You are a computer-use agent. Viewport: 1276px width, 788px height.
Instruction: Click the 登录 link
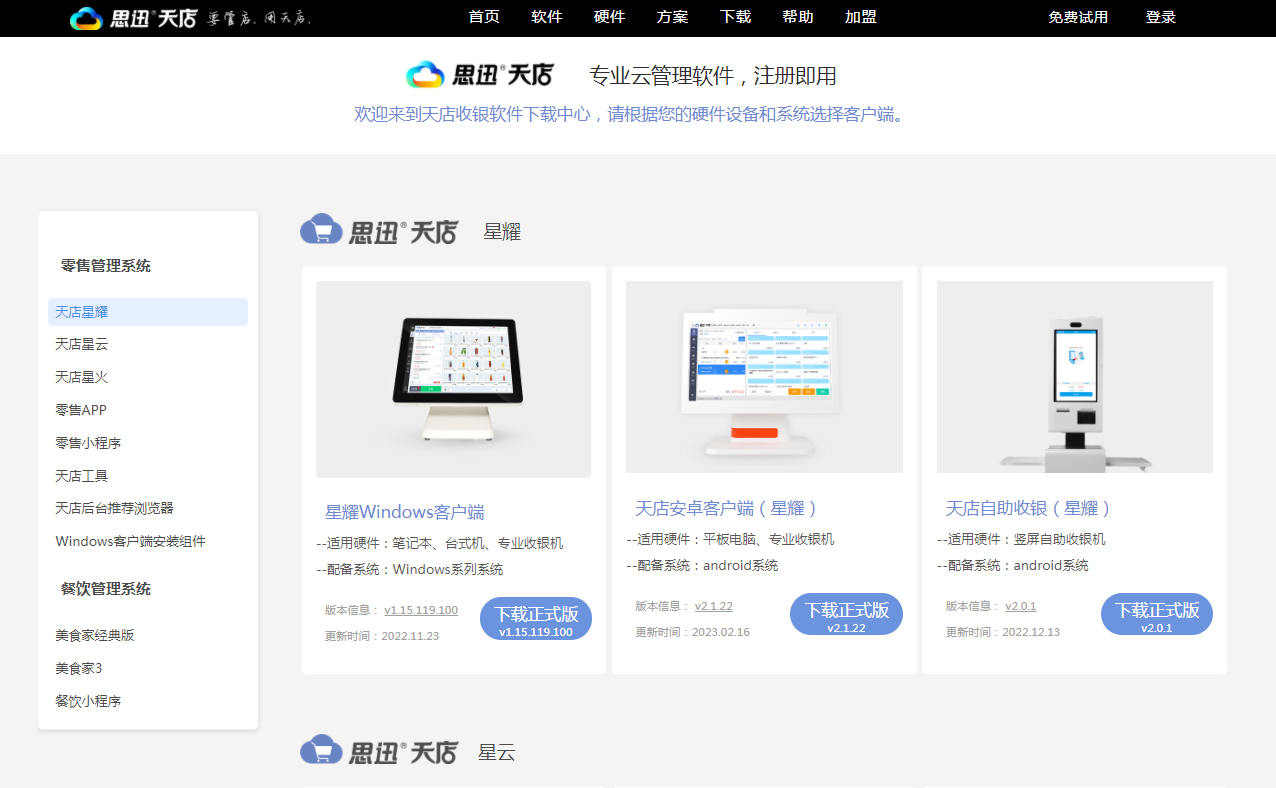(1161, 17)
